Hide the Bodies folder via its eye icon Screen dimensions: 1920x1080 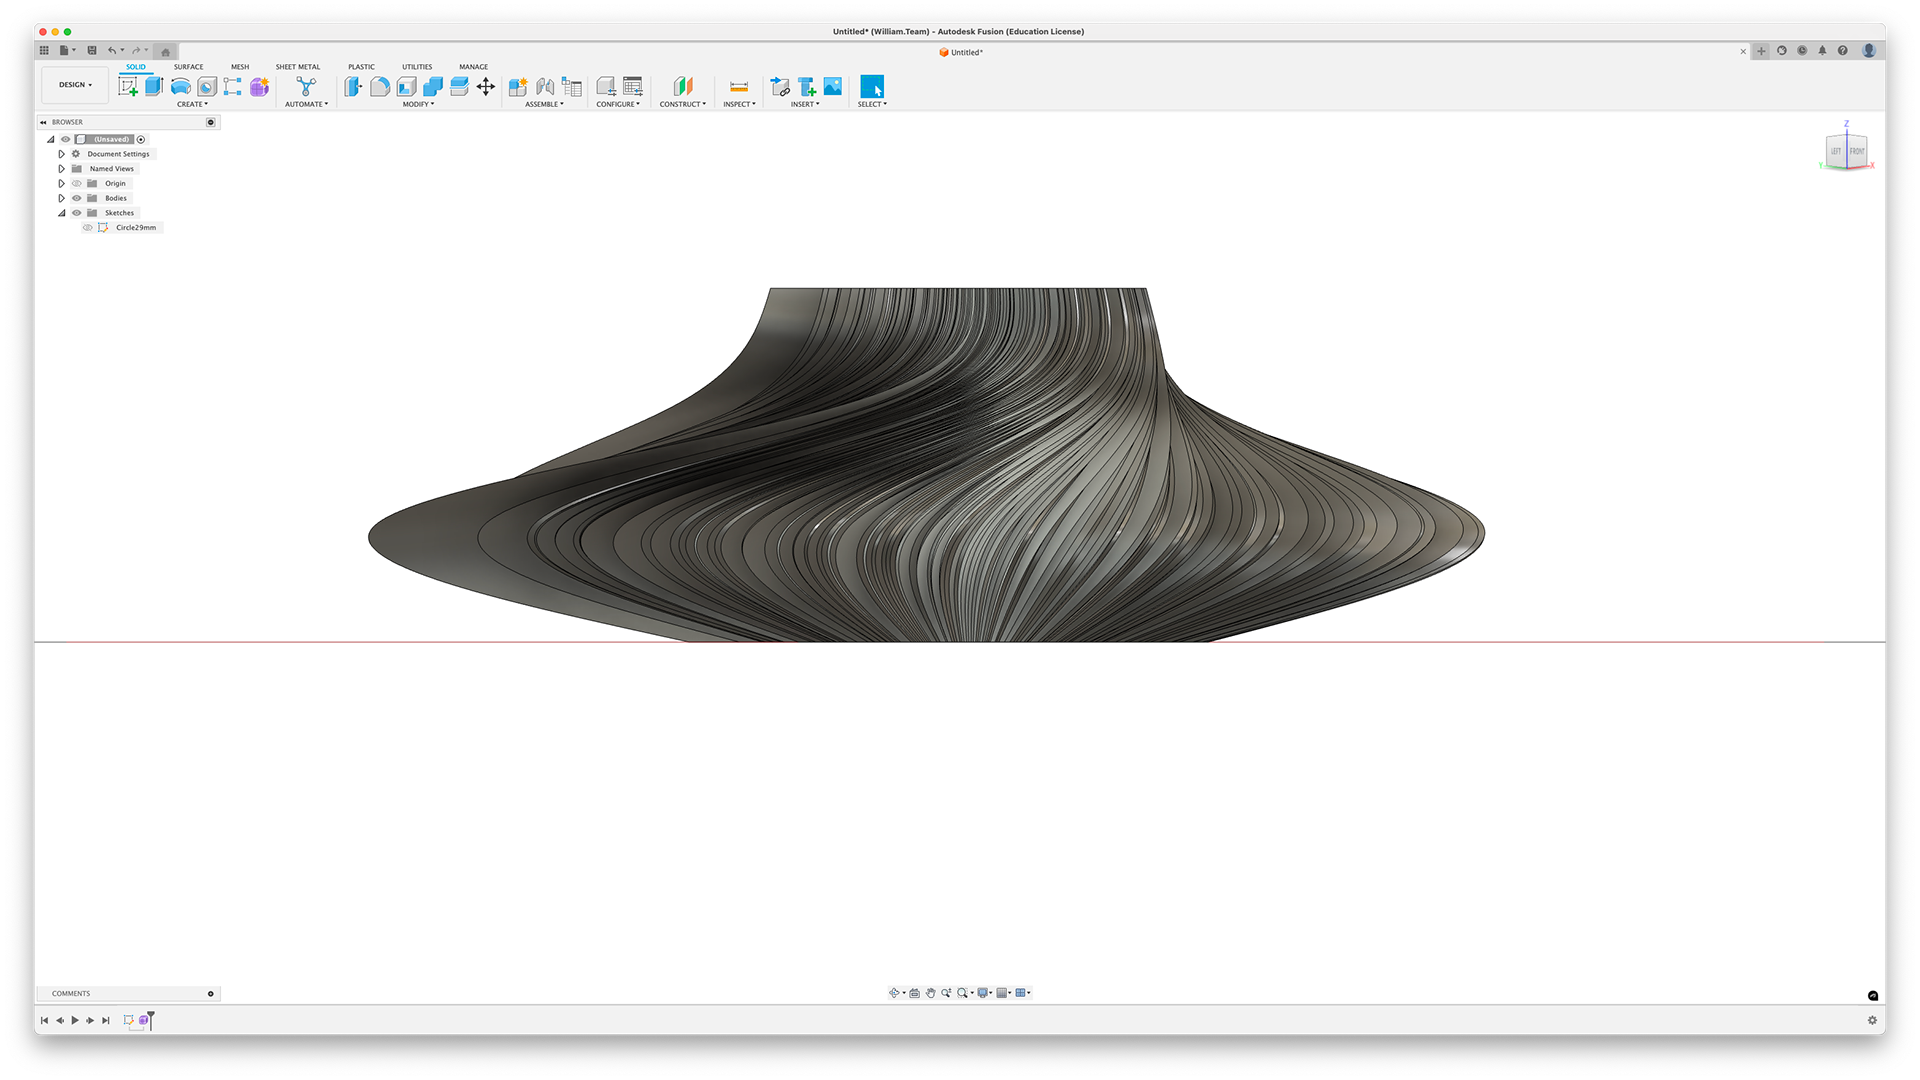pyautogui.click(x=76, y=198)
